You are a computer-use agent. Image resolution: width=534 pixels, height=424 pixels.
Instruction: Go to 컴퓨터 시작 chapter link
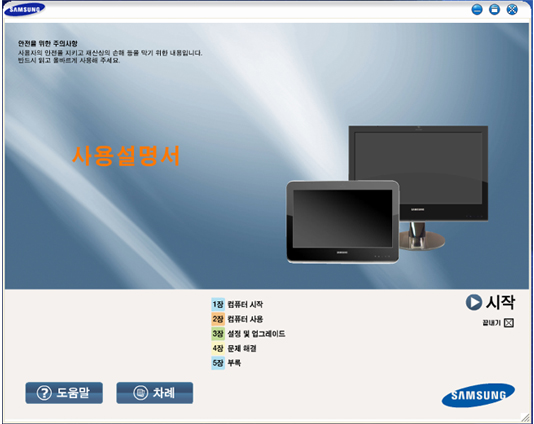point(245,304)
